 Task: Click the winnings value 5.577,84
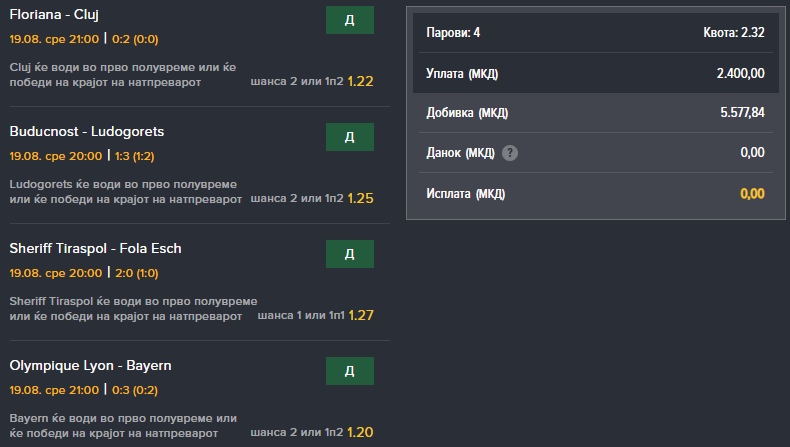coord(742,113)
